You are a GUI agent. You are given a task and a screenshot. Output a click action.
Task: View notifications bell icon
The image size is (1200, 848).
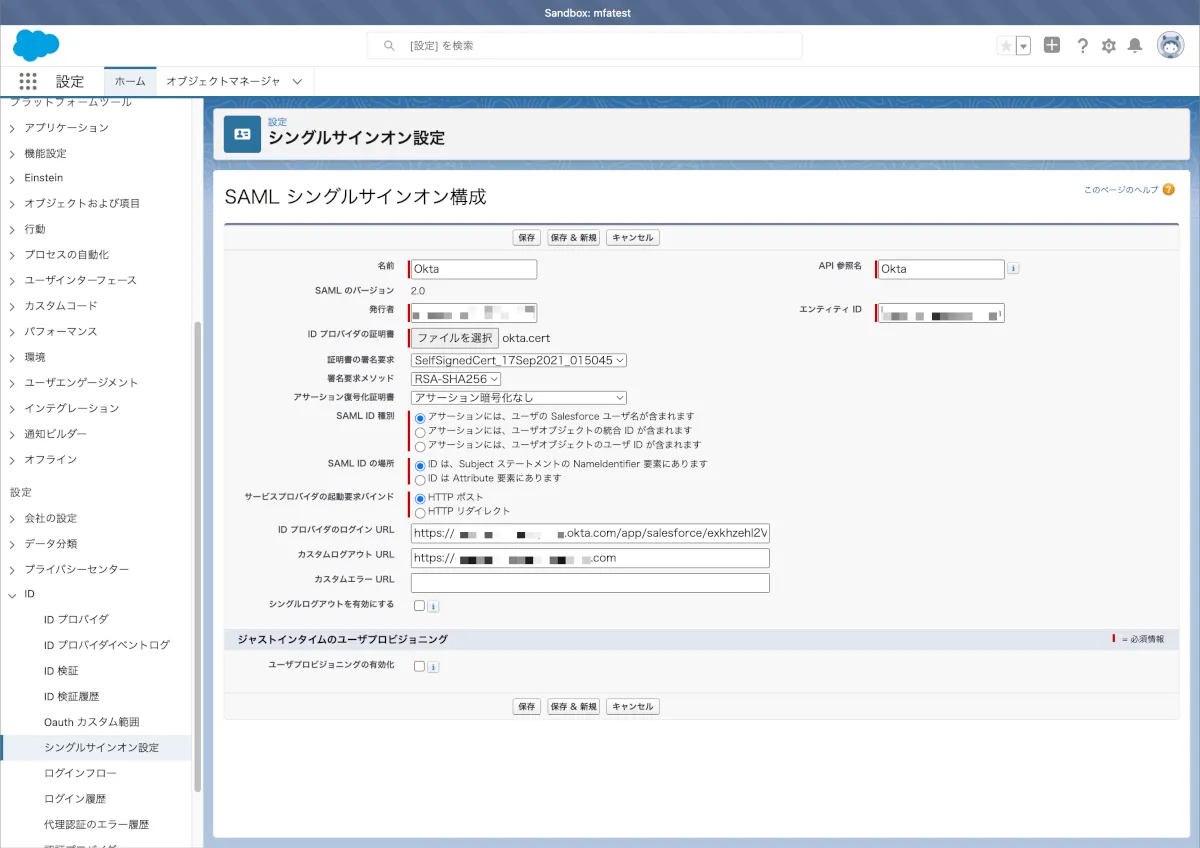(x=1135, y=46)
